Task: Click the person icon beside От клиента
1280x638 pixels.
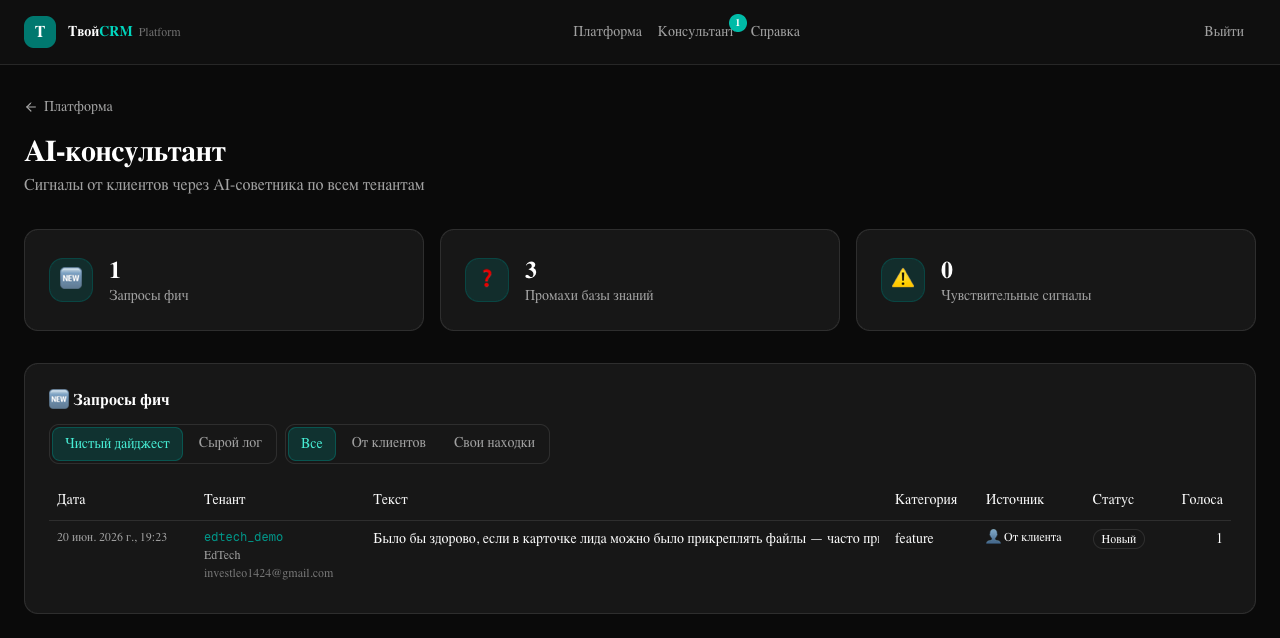Action: 993,537
